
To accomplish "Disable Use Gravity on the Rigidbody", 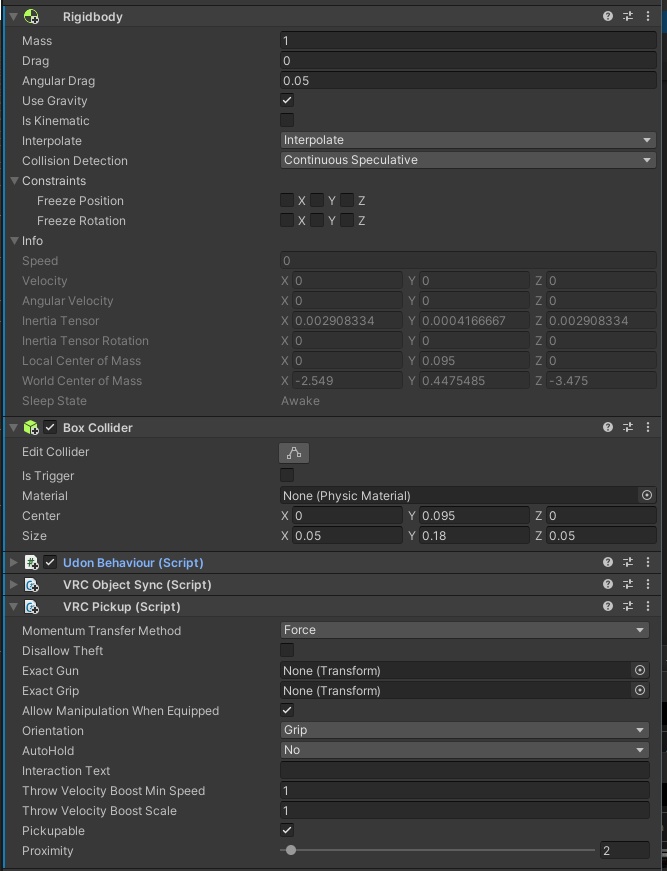I will (x=286, y=100).
